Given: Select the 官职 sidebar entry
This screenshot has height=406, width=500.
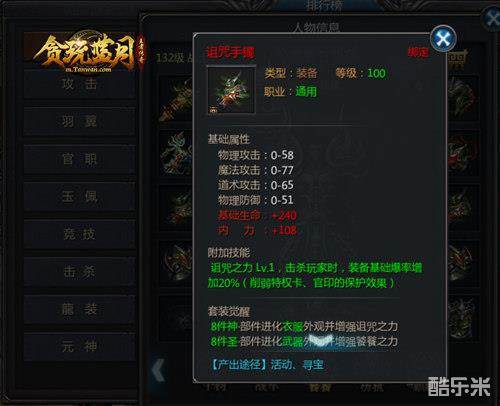Looking at the screenshot, I should (x=79, y=159).
